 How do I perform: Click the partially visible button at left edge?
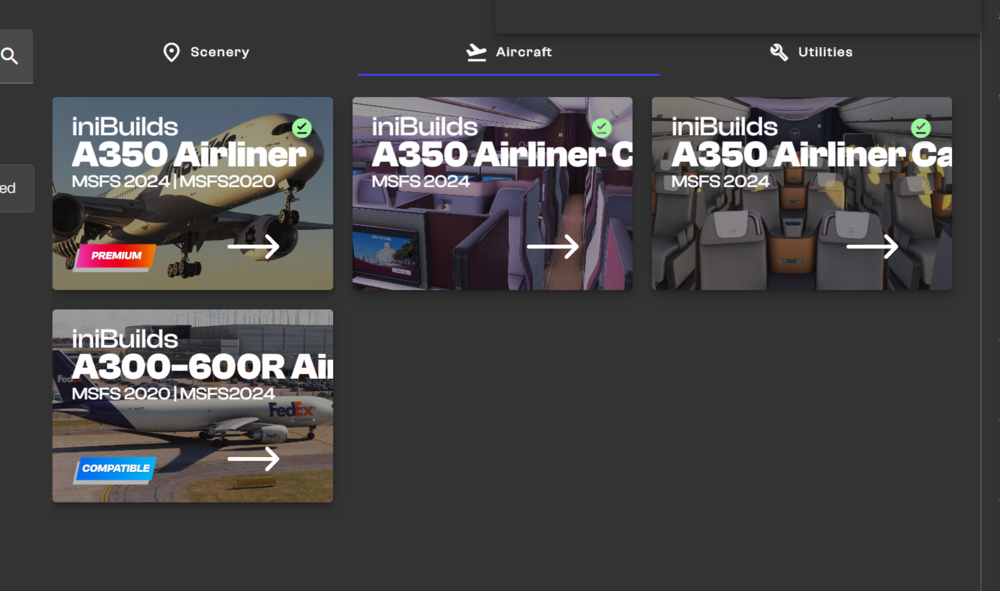(x=14, y=188)
